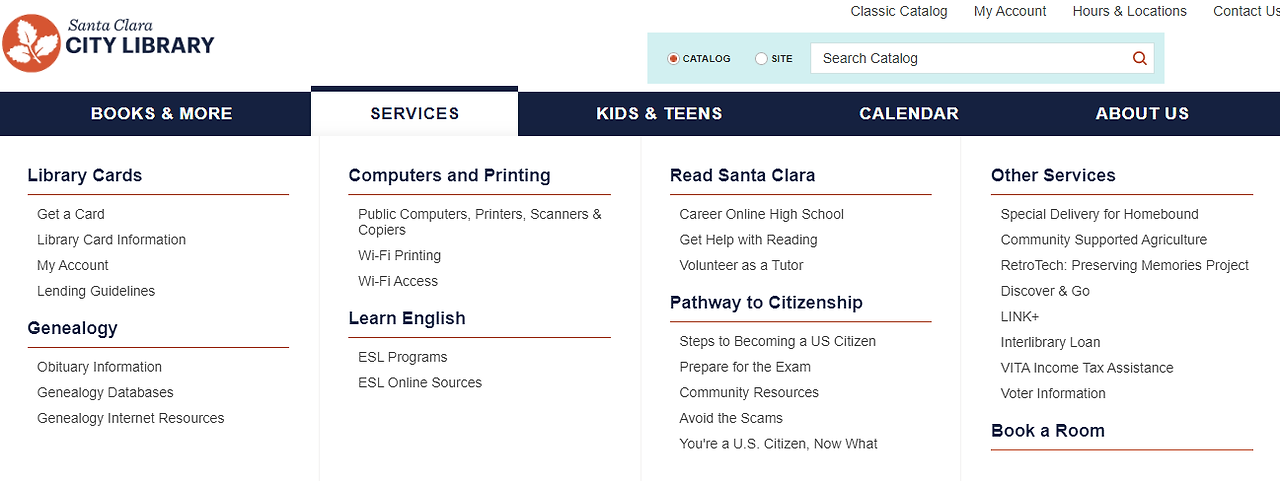Open Career Online High School link

pos(761,214)
